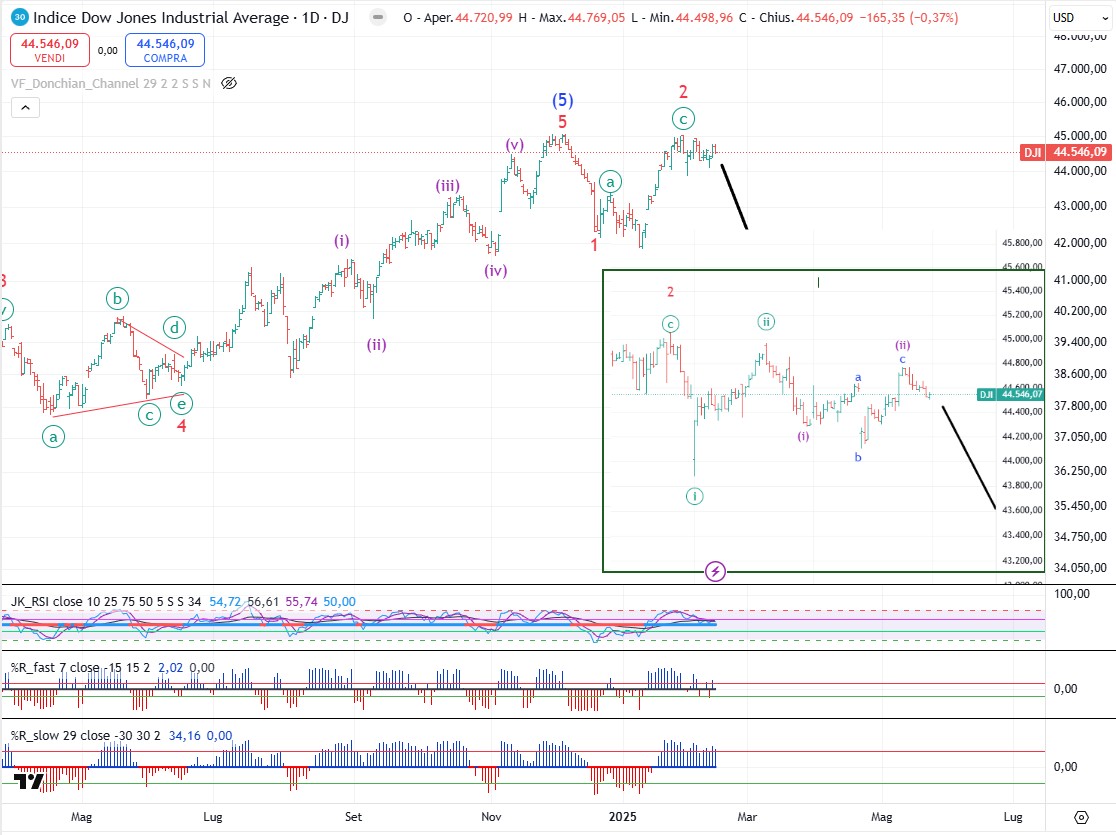Viewport: 1116px width, 835px height.
Task: Click the Indice Dow Jones Industrial Average title
Action: [x=161, y=17]
